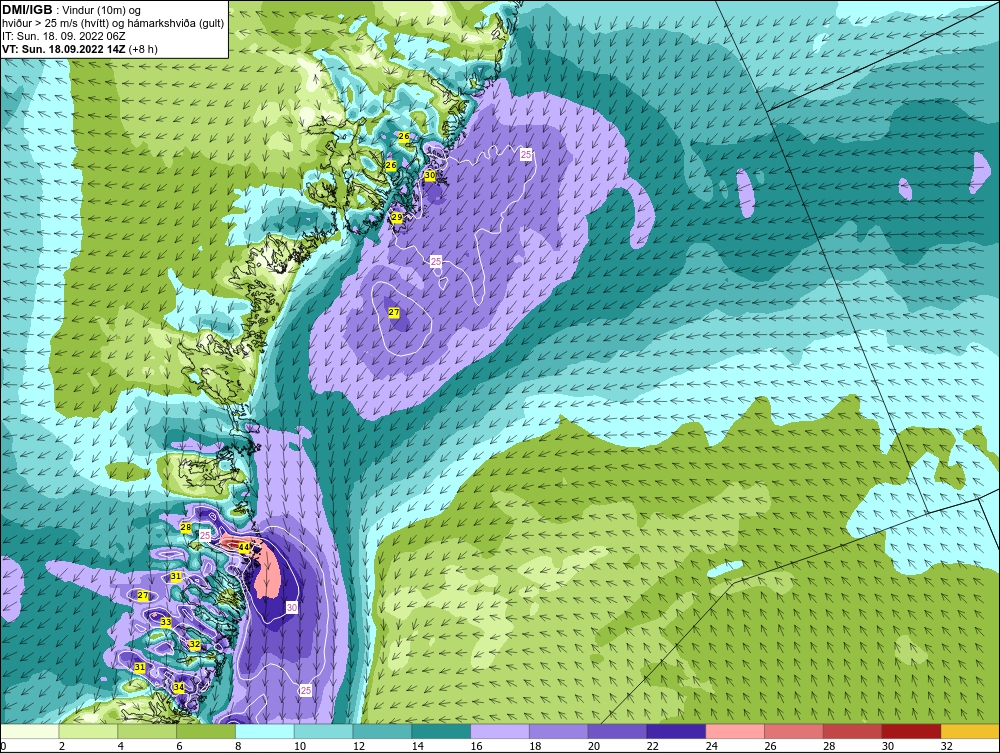Click the legend scale value 16
Viewport: 1000px width, 753px height.
tap(476, 746)
